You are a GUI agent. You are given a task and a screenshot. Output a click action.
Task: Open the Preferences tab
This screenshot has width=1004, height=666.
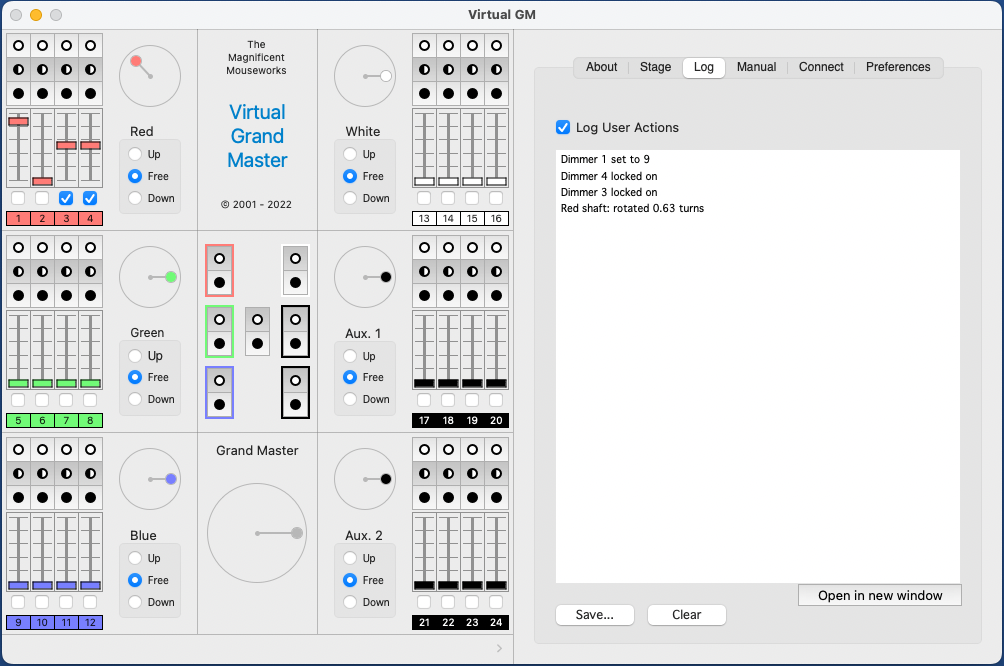pos(897,67)
